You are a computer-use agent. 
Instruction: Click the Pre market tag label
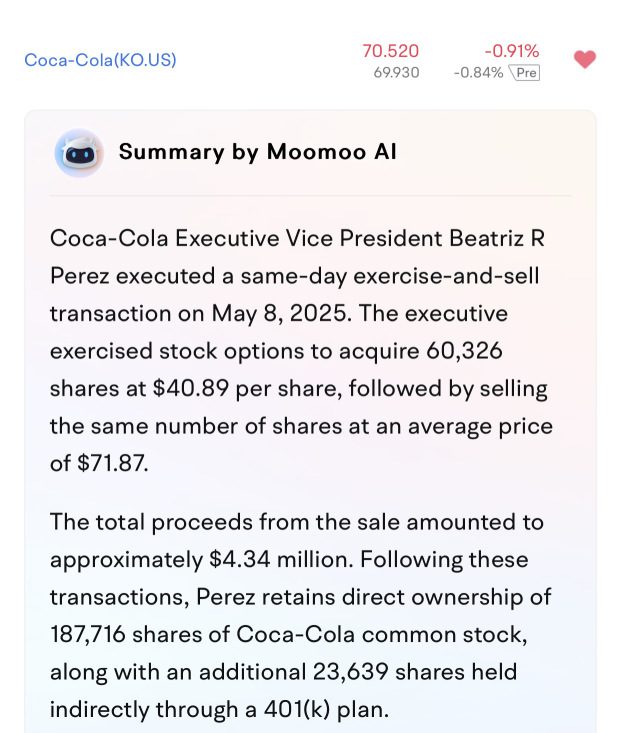click(x=524, y=73)
